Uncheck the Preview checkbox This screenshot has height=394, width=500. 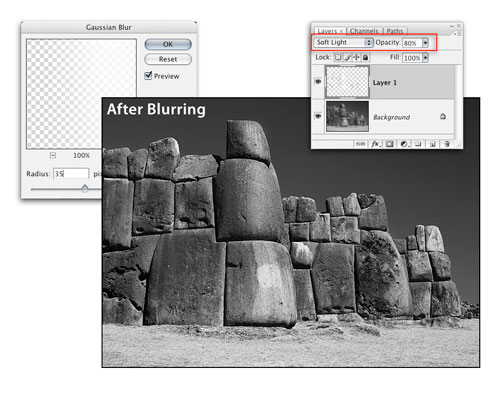click(148, 76)
